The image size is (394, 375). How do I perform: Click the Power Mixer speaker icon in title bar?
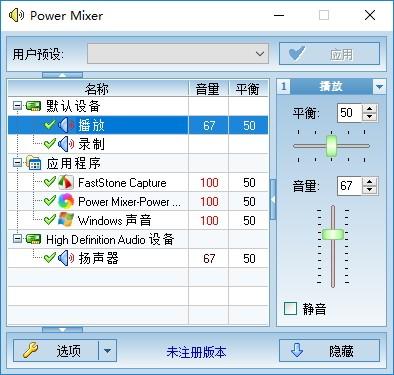[16, 15]
